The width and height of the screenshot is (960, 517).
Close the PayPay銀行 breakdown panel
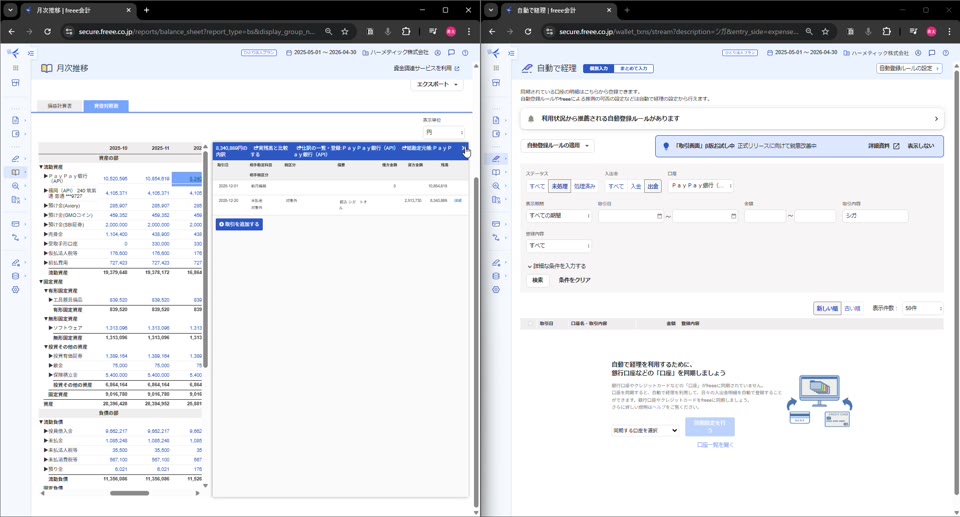[x=464, y=148]
